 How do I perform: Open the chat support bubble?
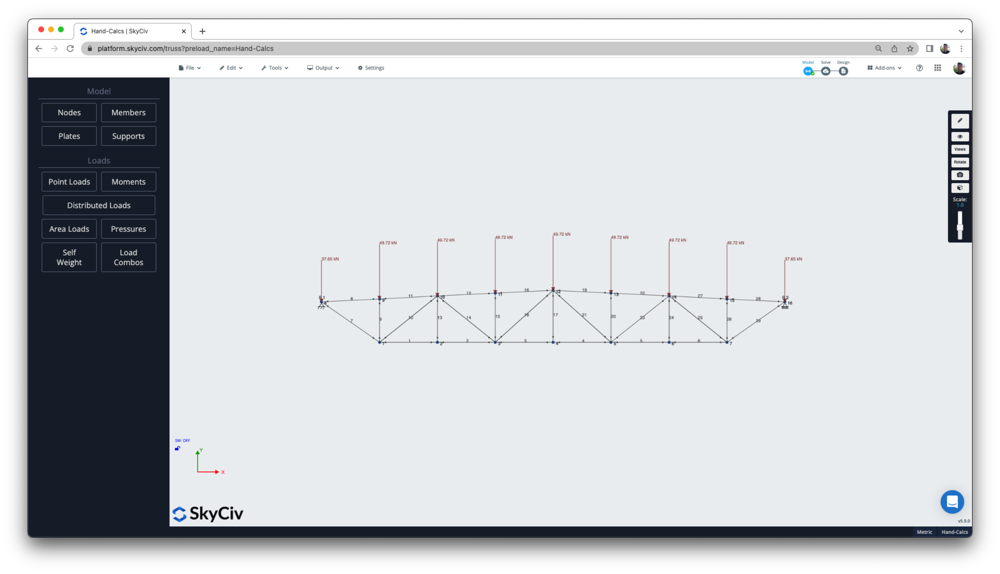click(952, 501)
